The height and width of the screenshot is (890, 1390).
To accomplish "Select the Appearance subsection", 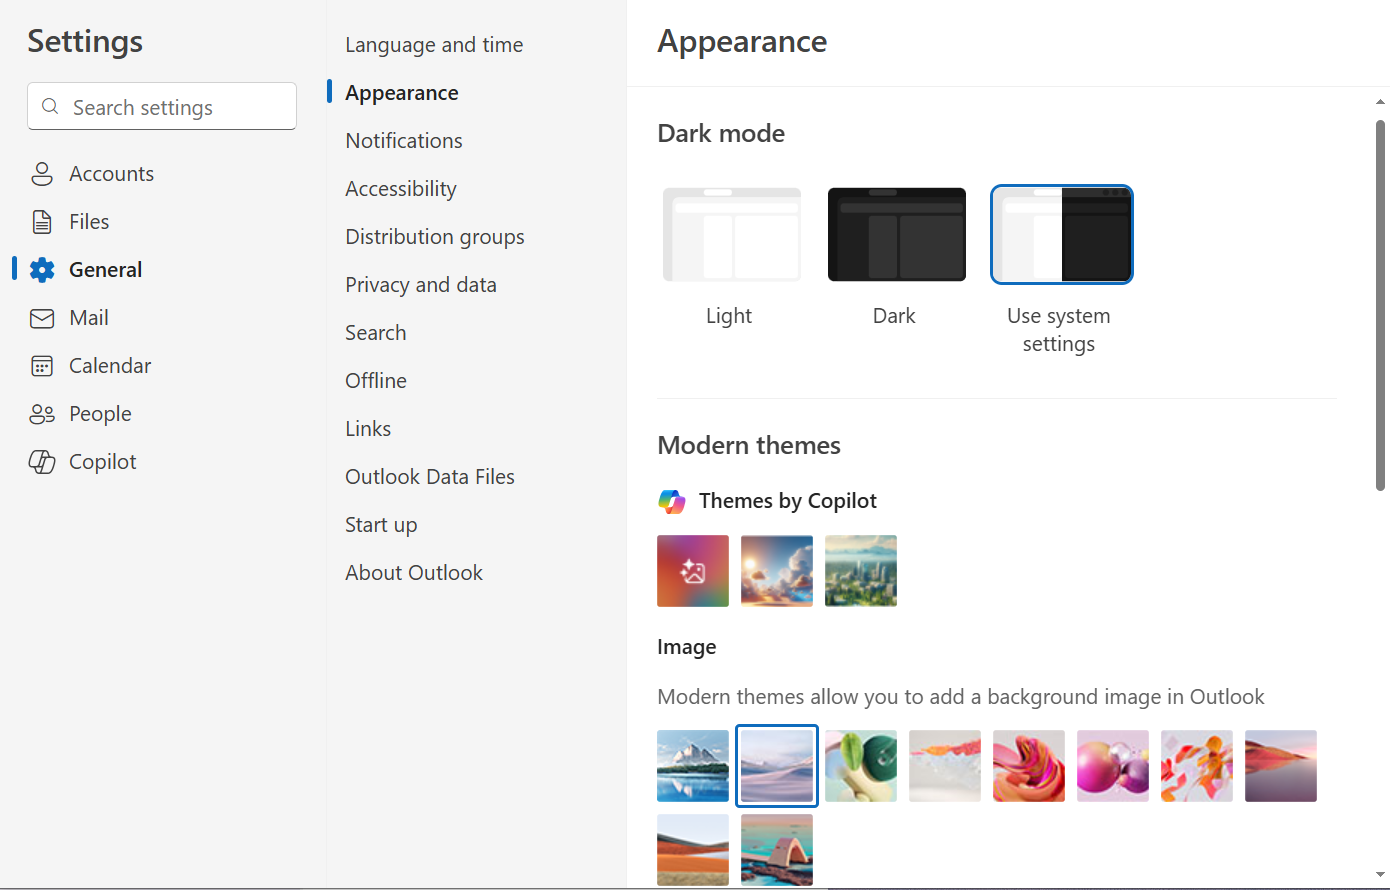I will 402,93.
